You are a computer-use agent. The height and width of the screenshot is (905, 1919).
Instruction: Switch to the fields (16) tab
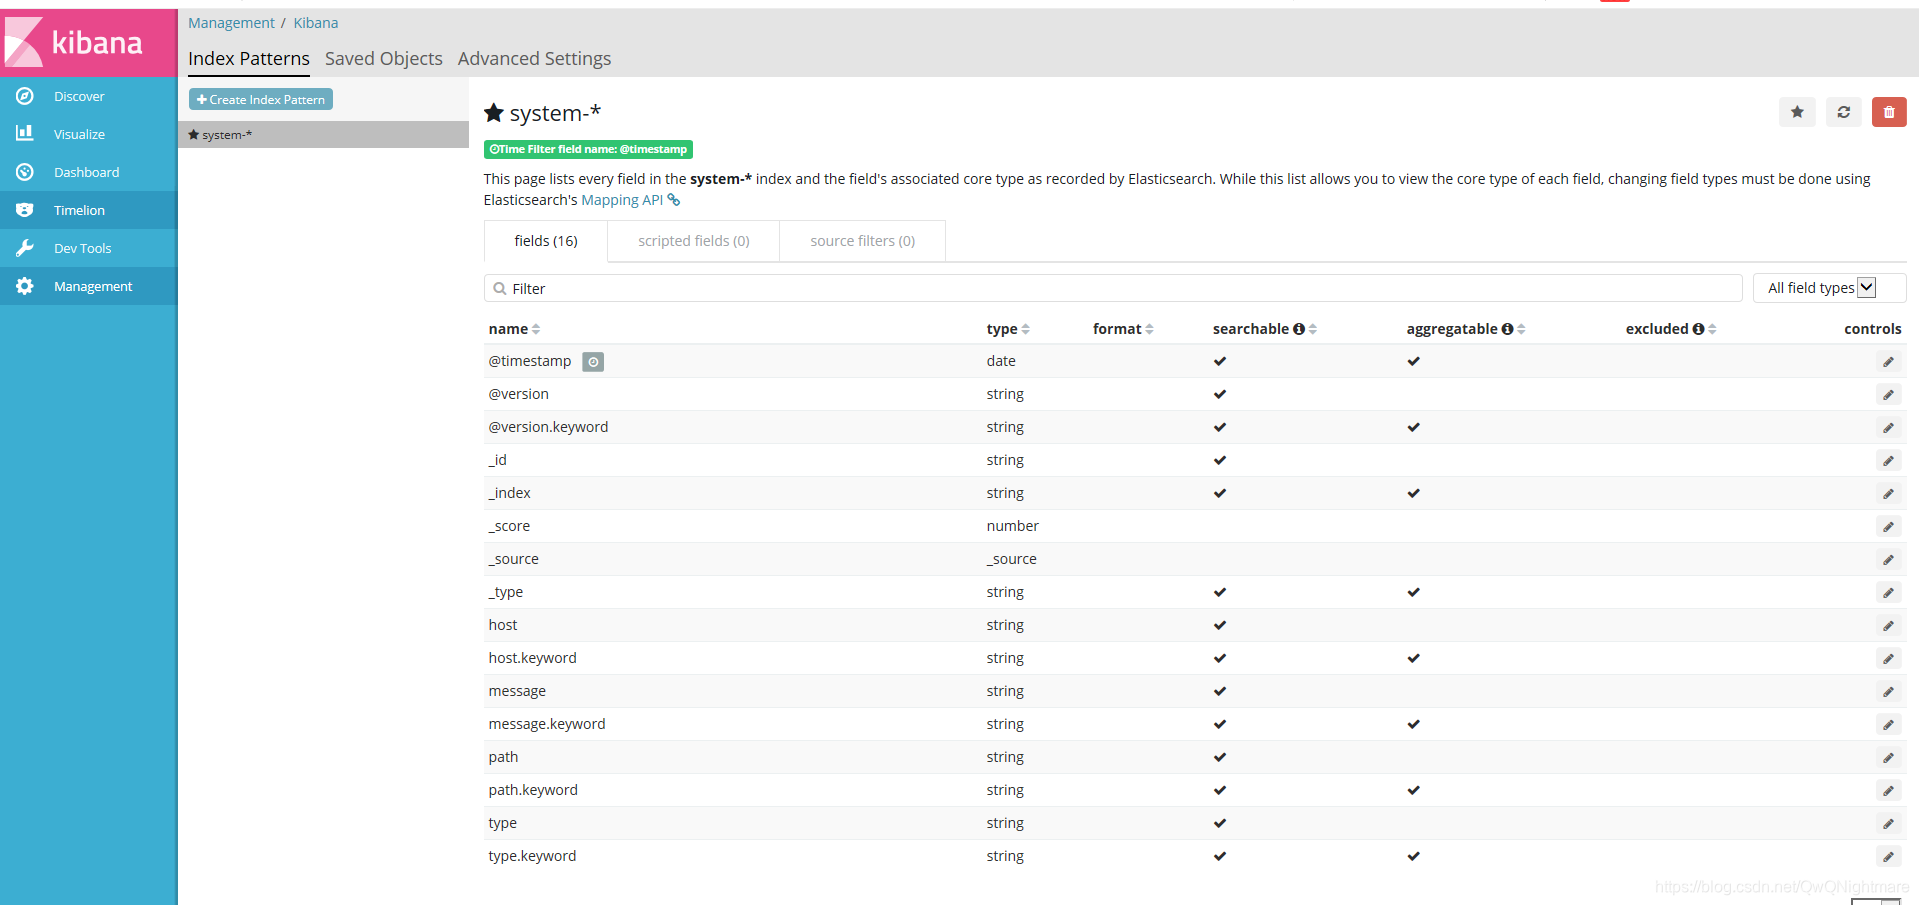546,241
